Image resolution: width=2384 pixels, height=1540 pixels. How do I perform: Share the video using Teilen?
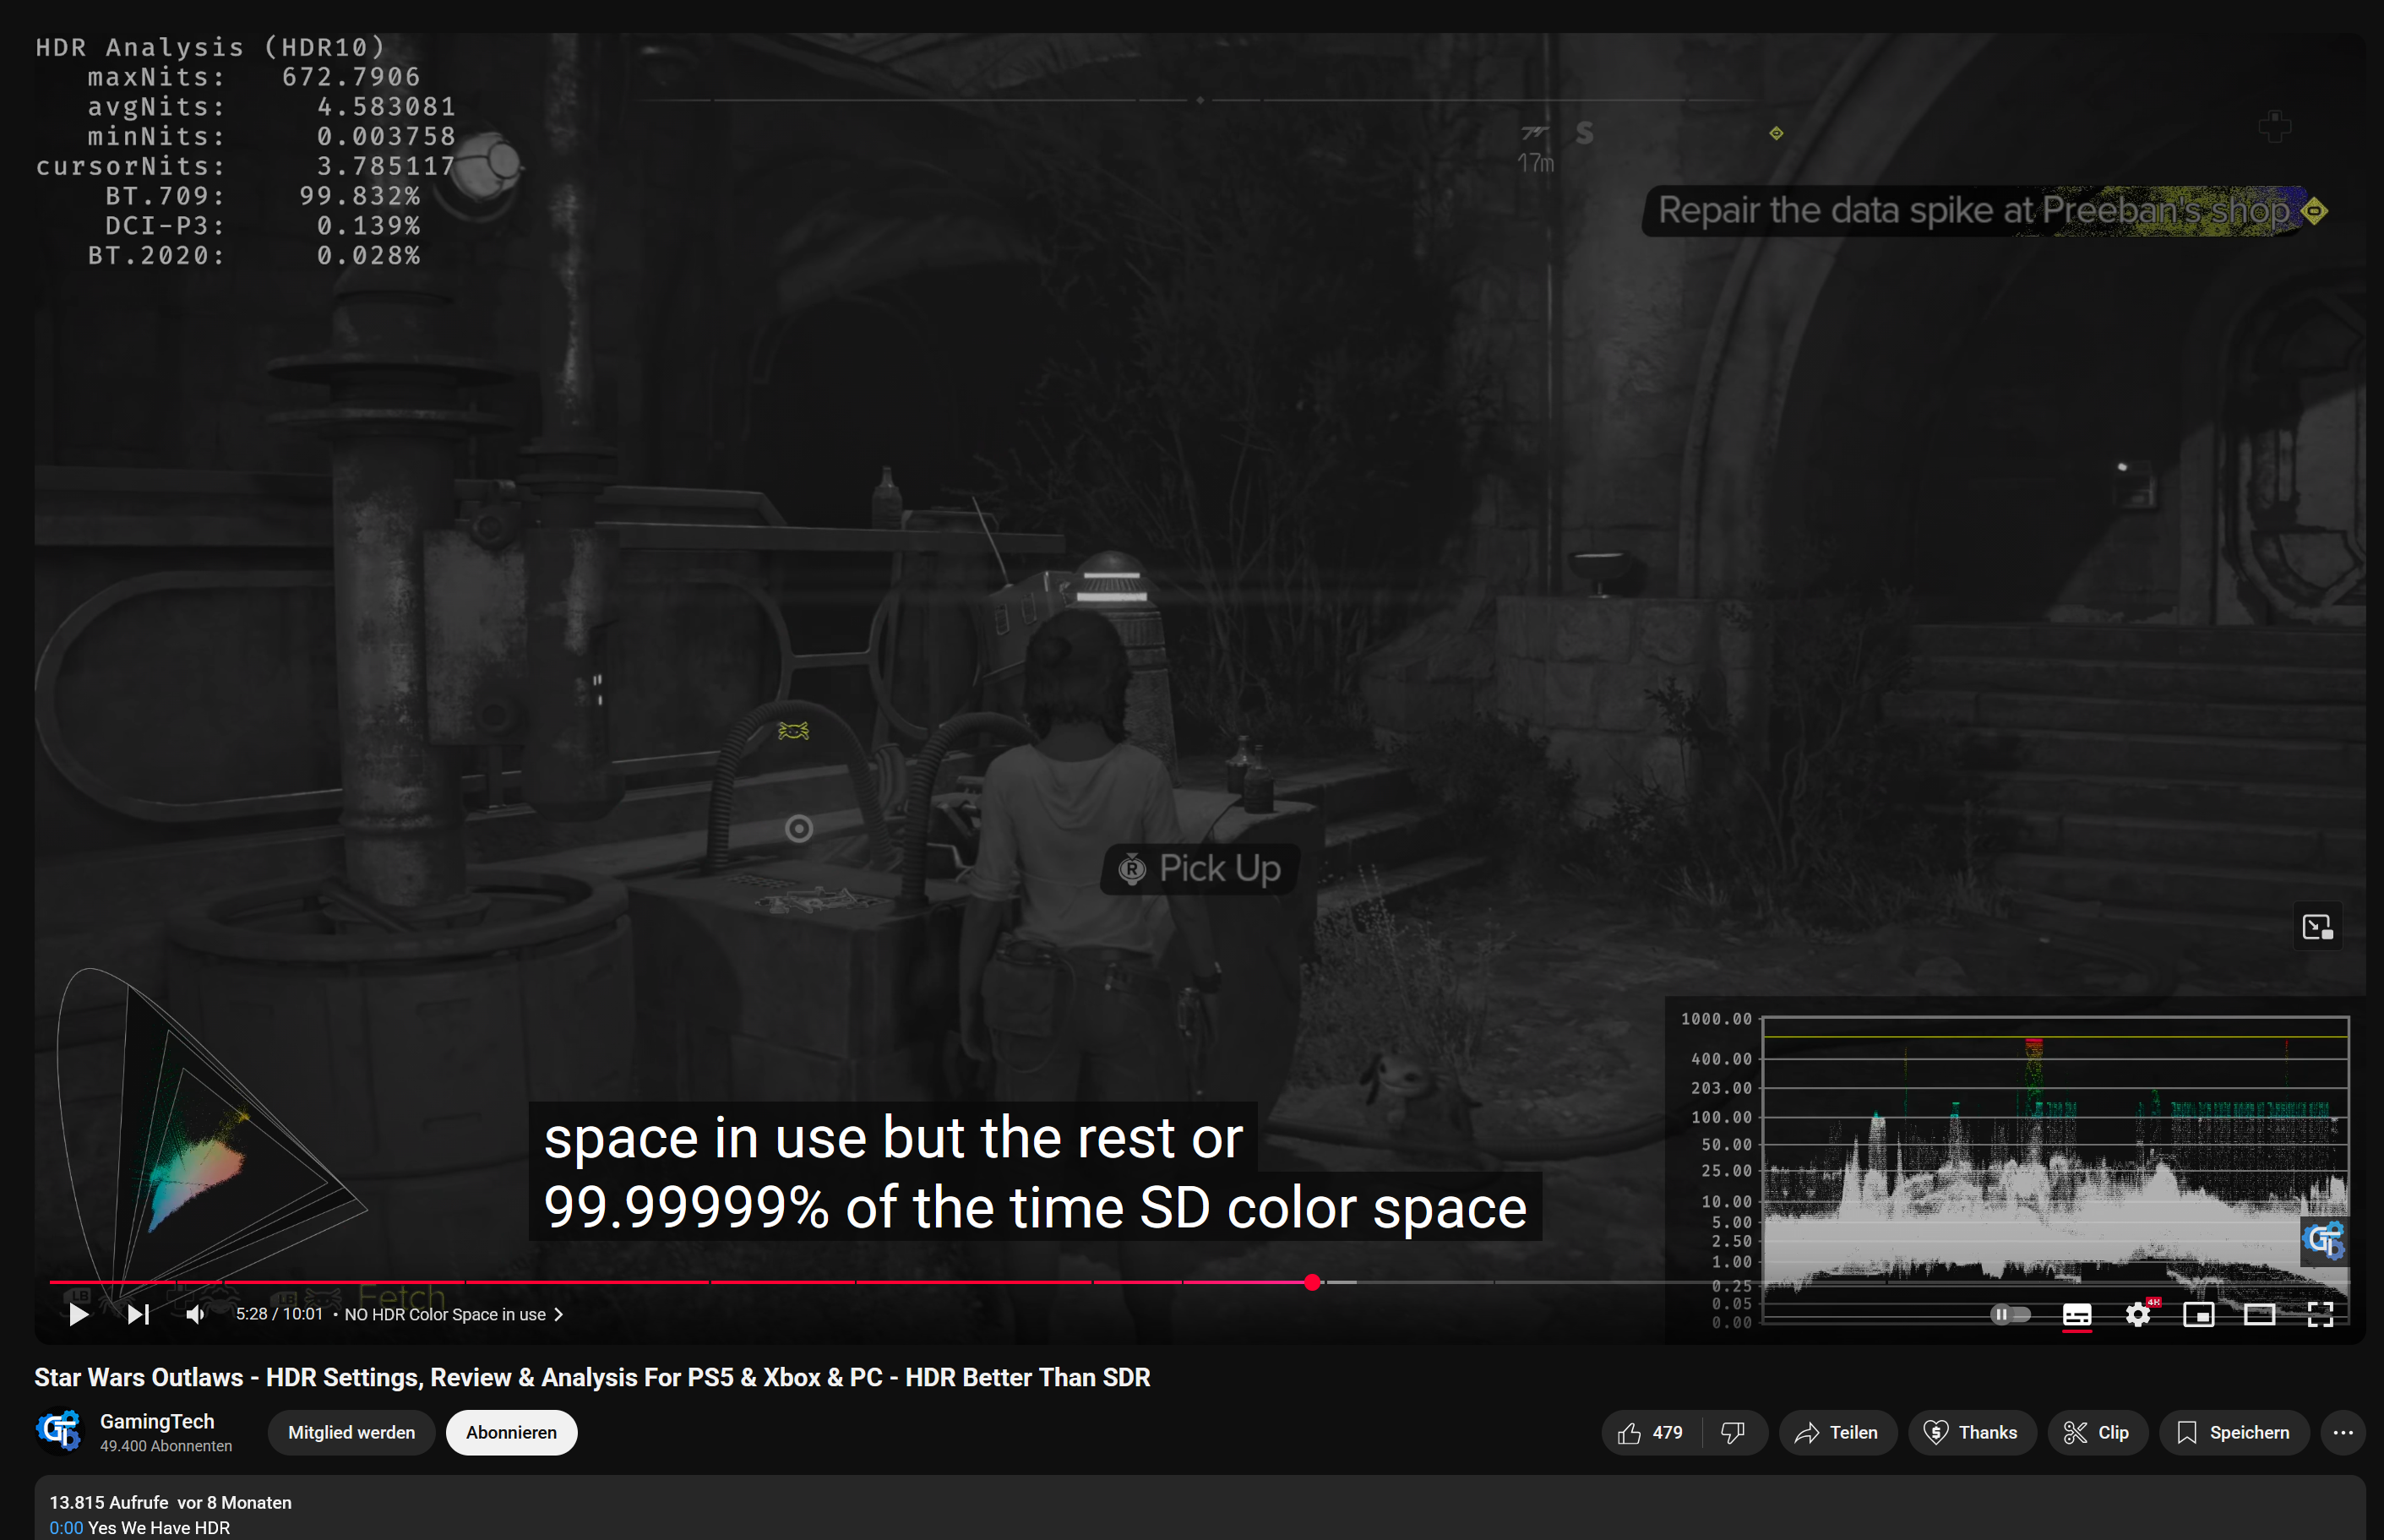pos(1838,1432)
